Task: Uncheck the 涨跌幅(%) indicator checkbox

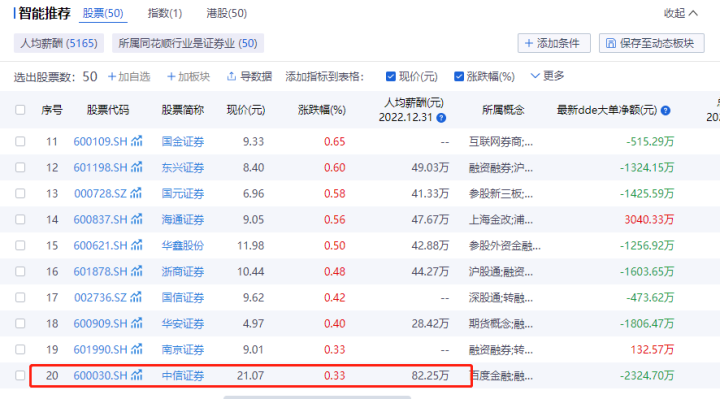Action: click(459, 76)
